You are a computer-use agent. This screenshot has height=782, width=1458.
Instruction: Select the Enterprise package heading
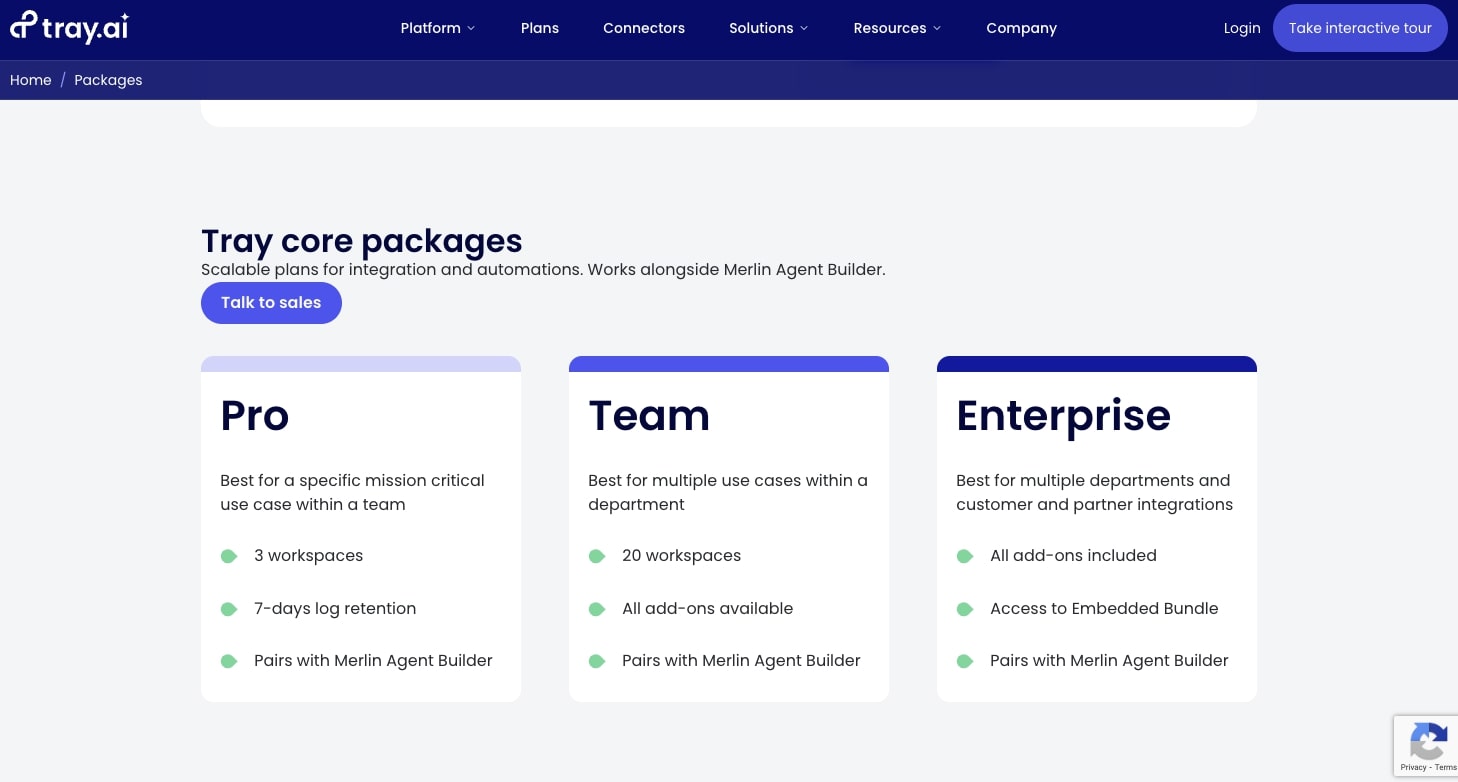(x=1063, y=416)
